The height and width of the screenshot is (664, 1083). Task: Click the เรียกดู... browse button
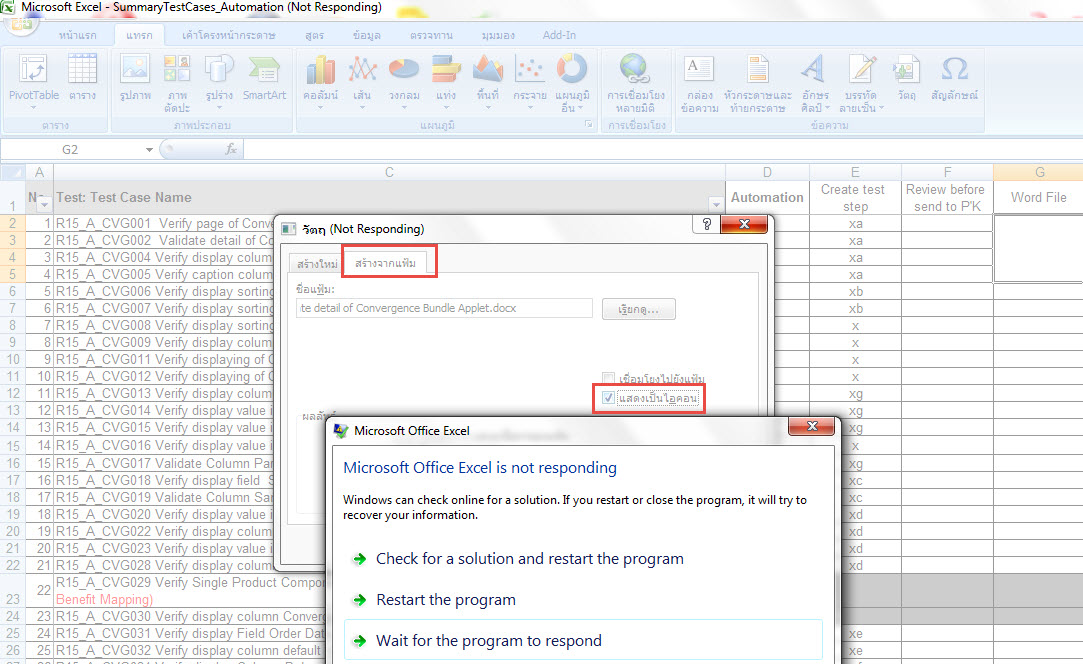coord(638,309)
